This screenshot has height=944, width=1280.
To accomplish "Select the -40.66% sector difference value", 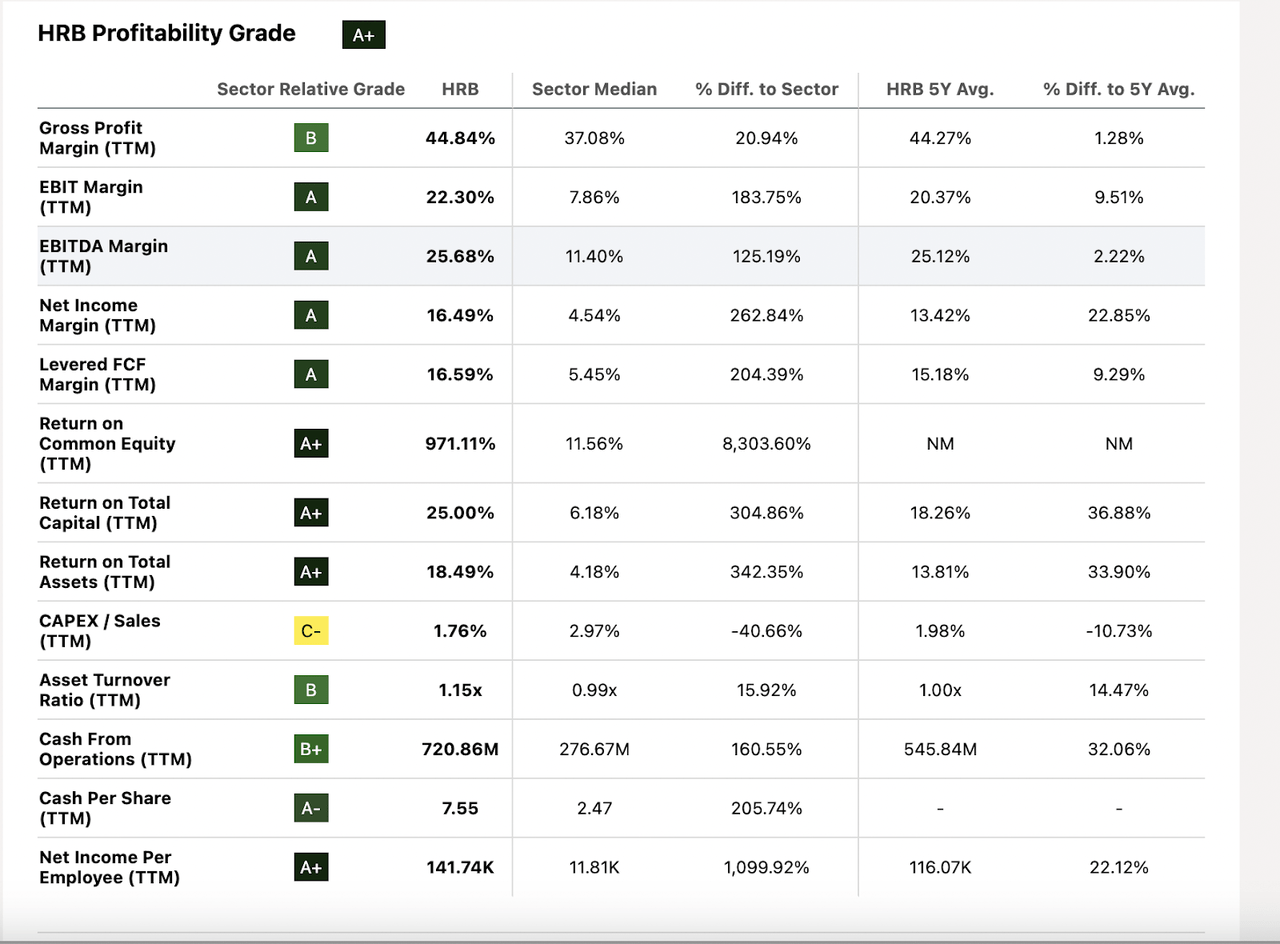I will 767,630.
